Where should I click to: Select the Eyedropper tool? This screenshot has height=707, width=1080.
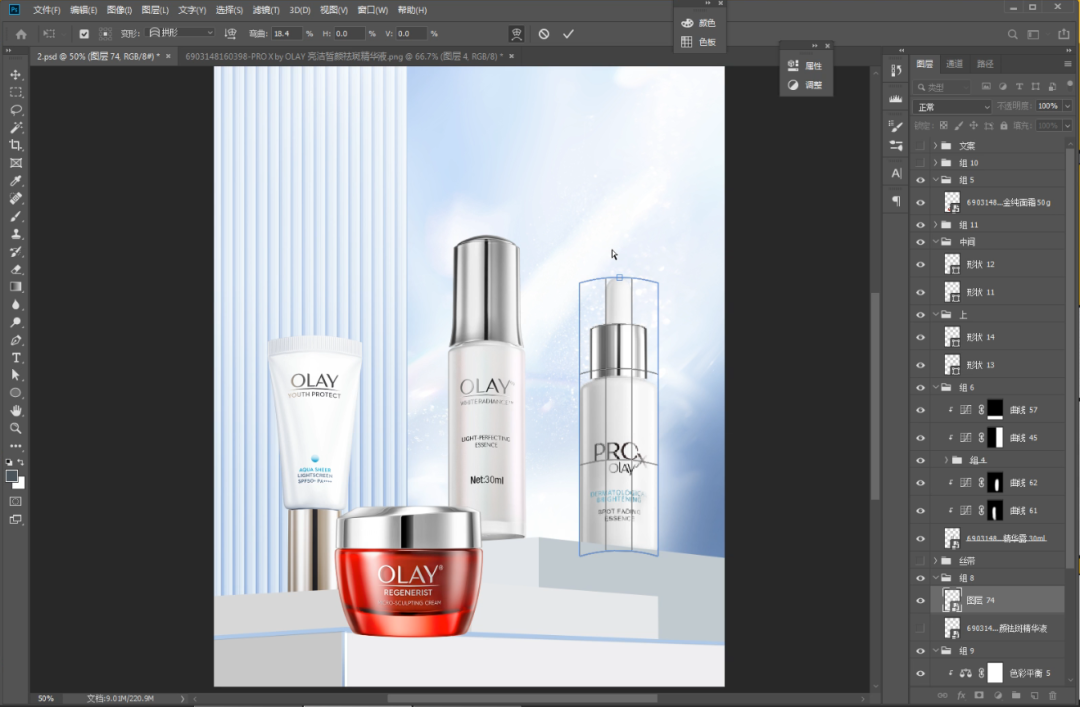(15, 181)
